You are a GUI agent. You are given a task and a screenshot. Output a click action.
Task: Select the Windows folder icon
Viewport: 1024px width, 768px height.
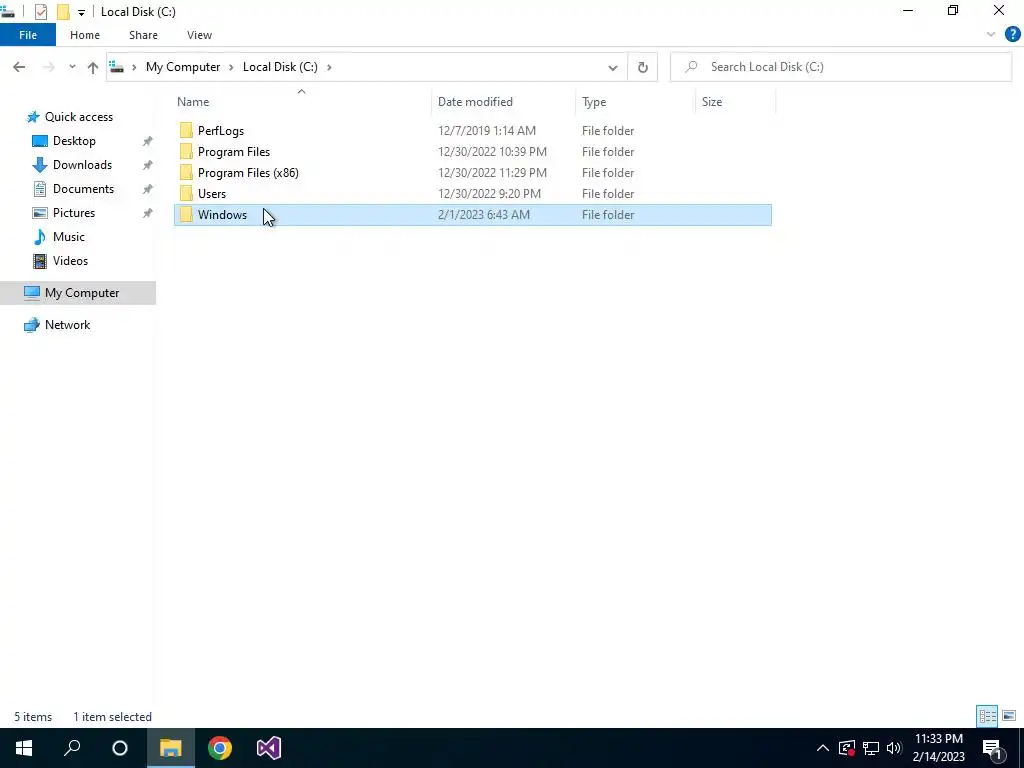186,214
